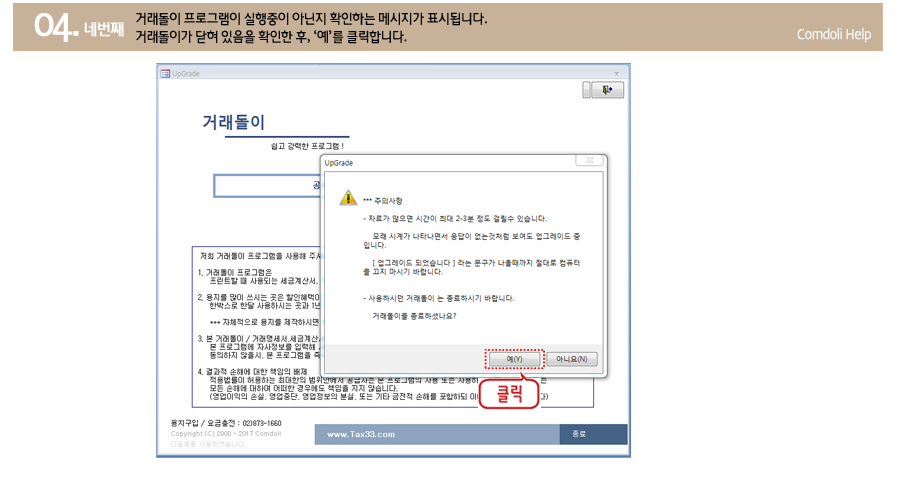Open the www.Tax33.com link
900x479 pixels.
(x=361, y=434)
